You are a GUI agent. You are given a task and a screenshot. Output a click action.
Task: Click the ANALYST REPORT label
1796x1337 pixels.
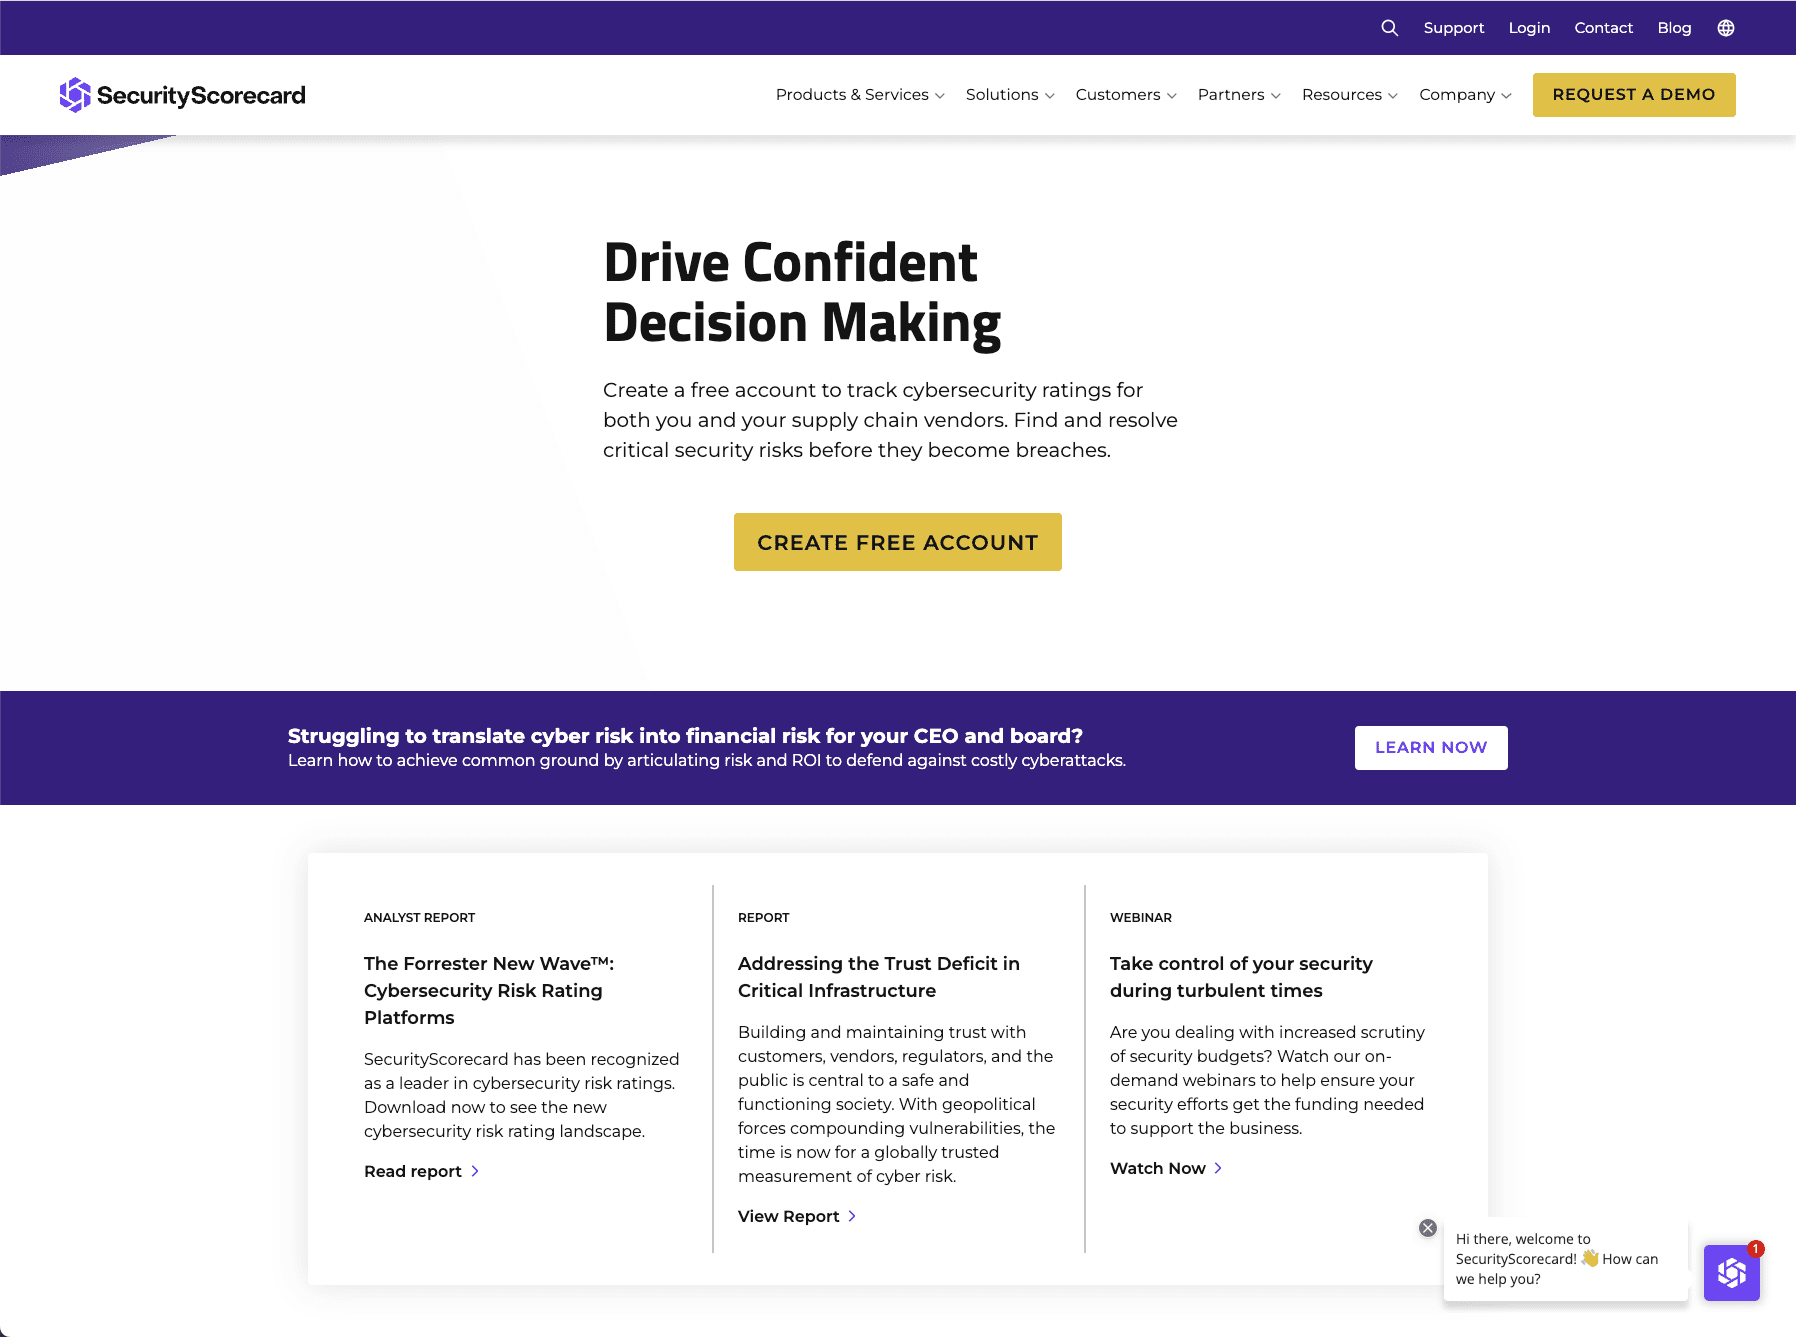[x=420, y=917]
